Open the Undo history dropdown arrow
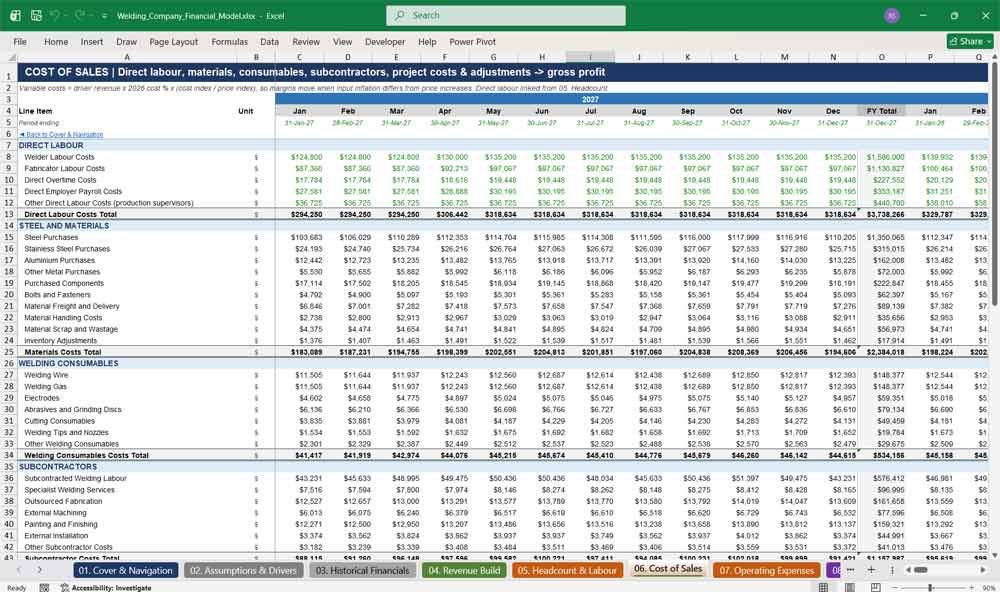Viewport: 1000px width, 592px height. 66,16
